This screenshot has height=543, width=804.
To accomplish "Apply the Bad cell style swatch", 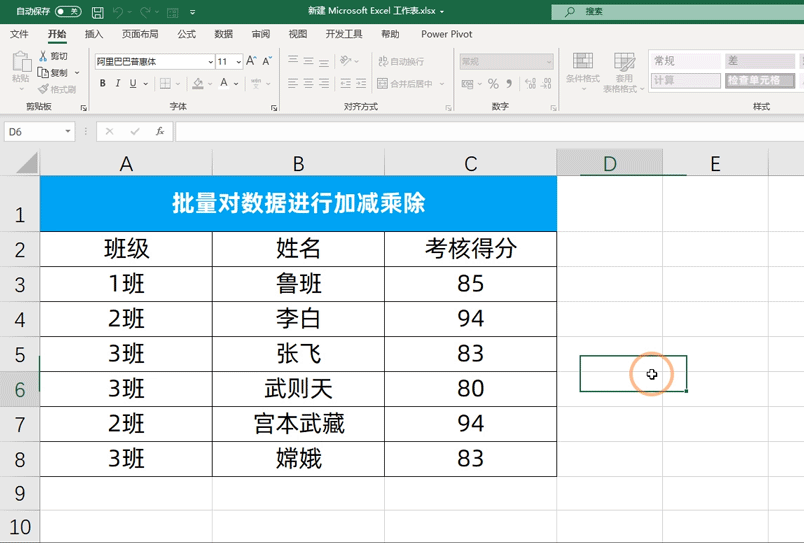I will (x=760, y=61).
